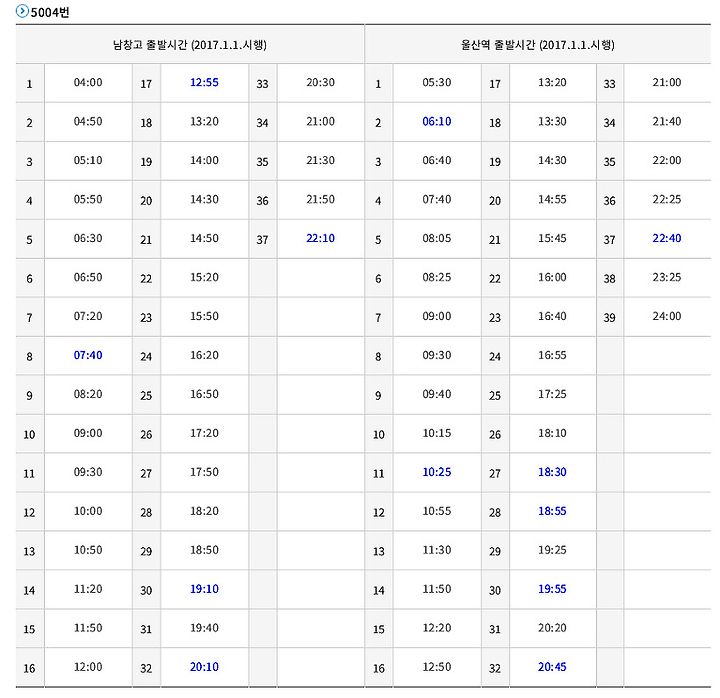This screenshot has height=698, width=720.
Task: Select the 04:50 time in 남창고 table
Action: 88,122
